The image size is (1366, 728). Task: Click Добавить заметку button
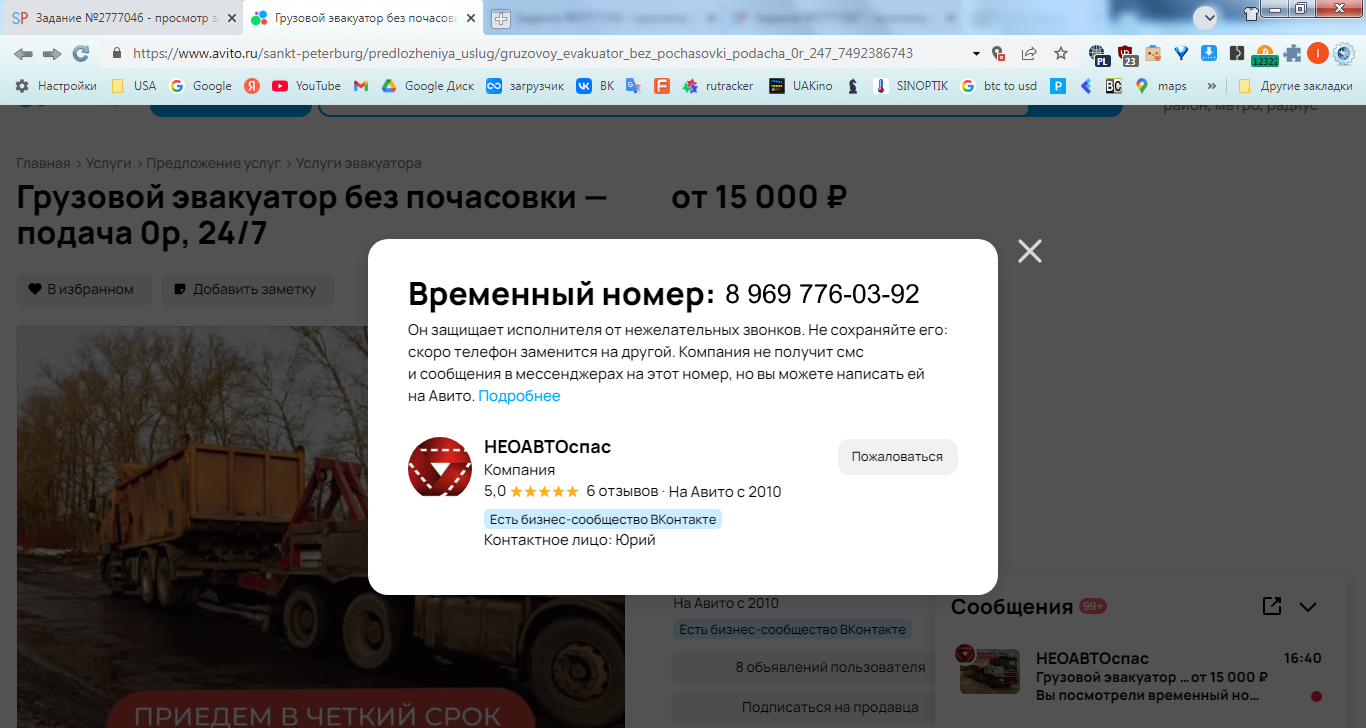(x=247, y=290)
